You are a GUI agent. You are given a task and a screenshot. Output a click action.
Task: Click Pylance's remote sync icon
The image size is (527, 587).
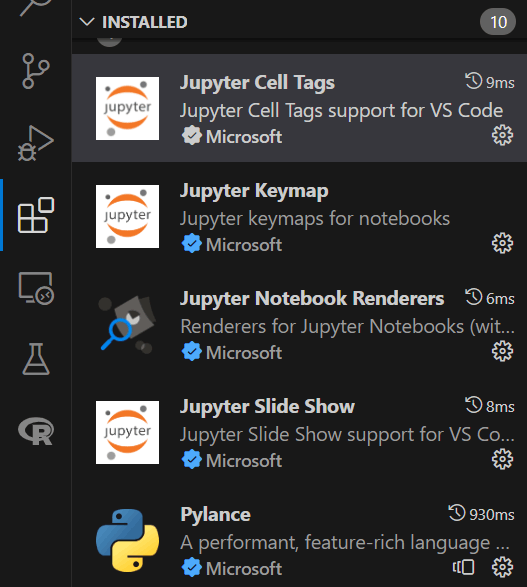[463, 567]
